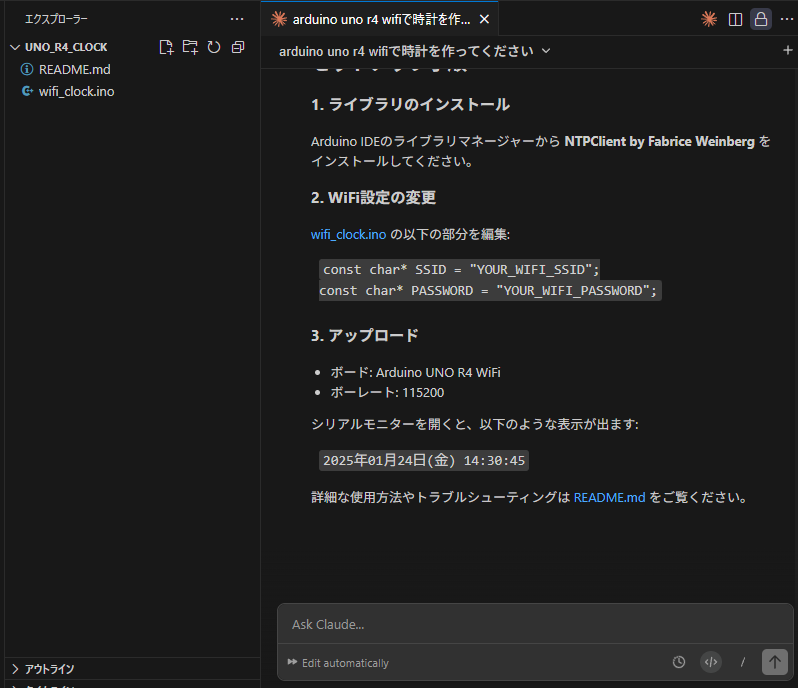Focus the Ask Claude input field

[x=534, y=624]
